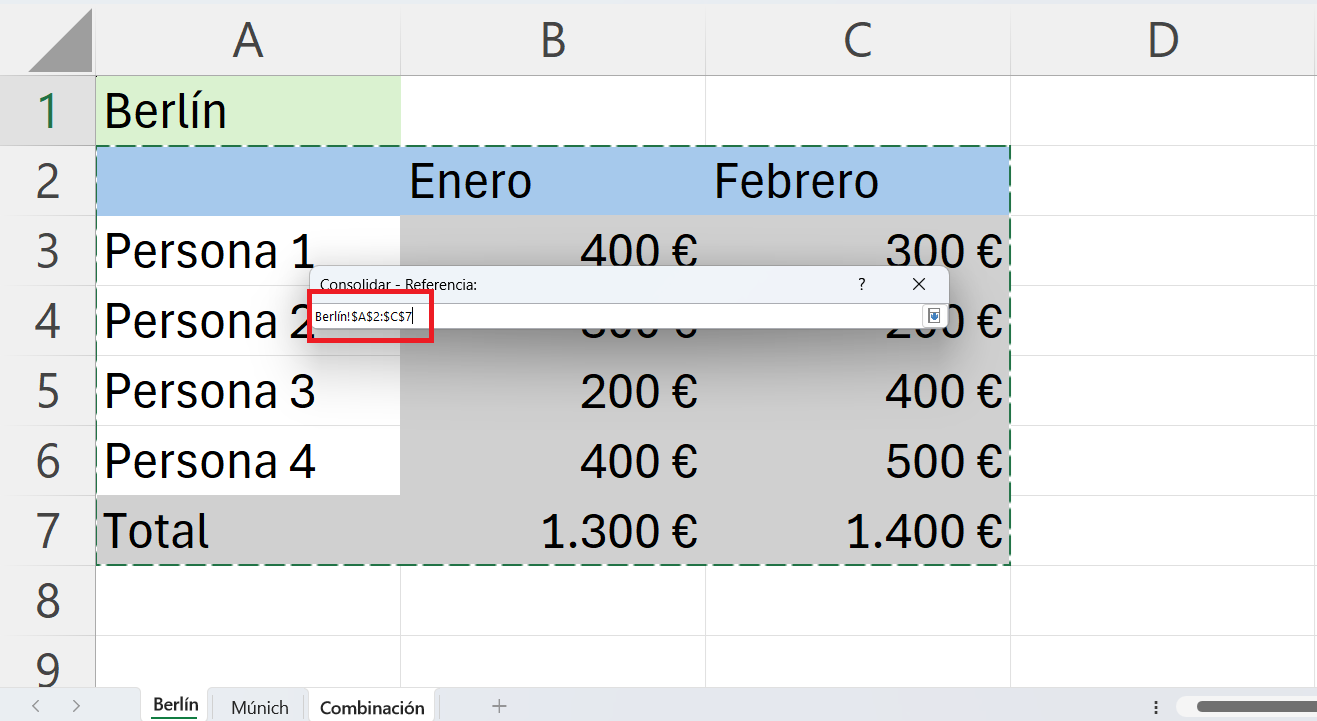Switch to the Múnich sheet tab
This screenshot has height=721, width=1317.
(x=260, y=707)
